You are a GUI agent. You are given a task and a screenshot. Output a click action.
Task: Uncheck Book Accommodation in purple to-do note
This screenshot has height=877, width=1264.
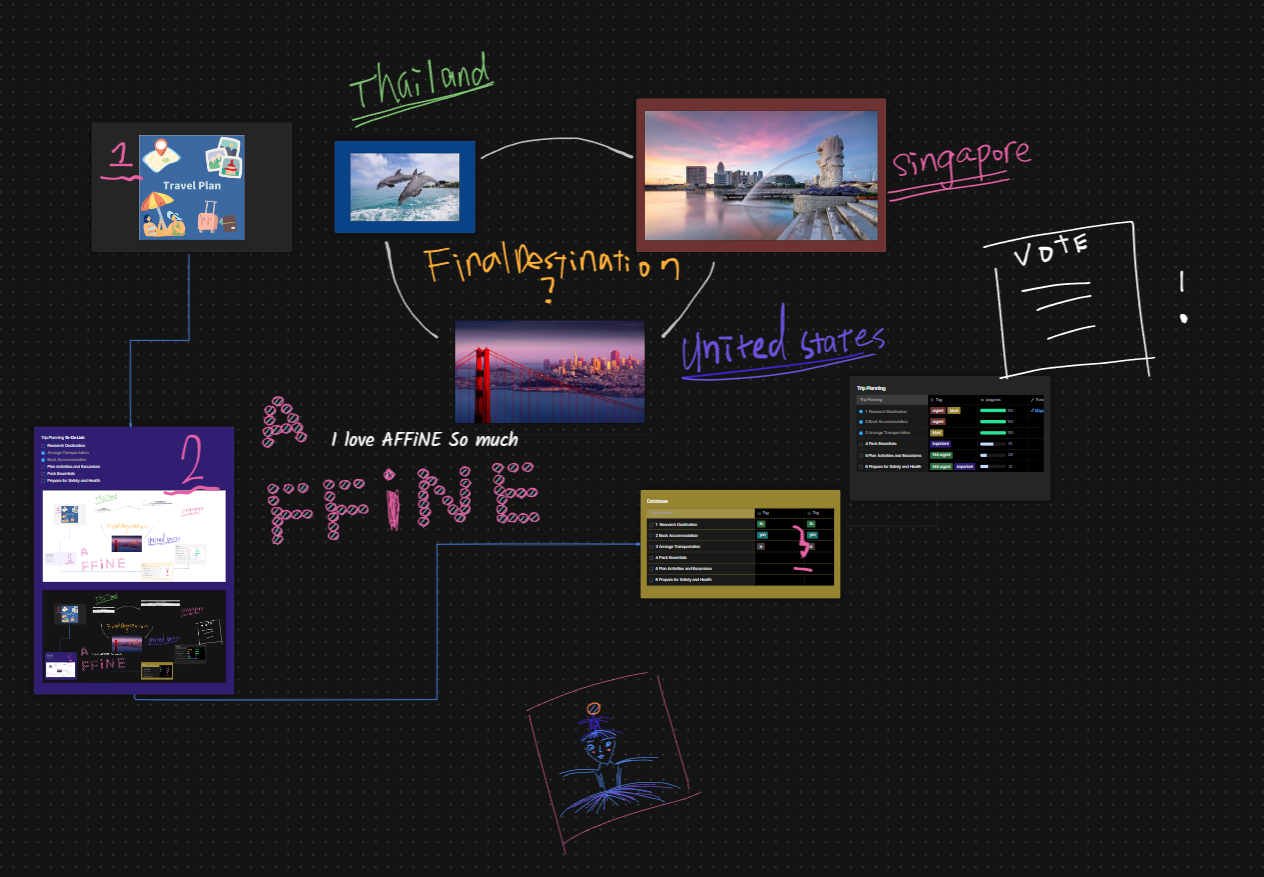[x=43, y=460]
